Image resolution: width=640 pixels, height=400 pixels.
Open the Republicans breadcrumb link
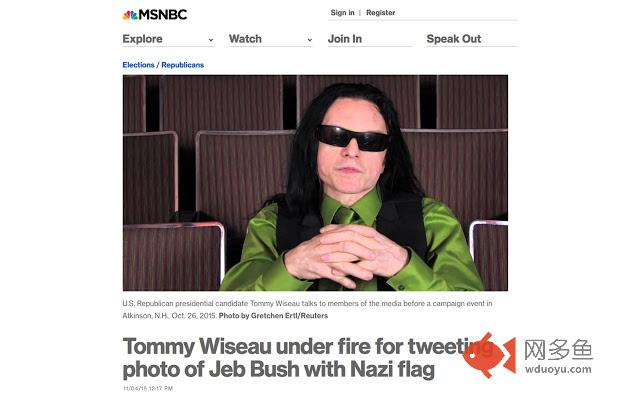[182, 65]
